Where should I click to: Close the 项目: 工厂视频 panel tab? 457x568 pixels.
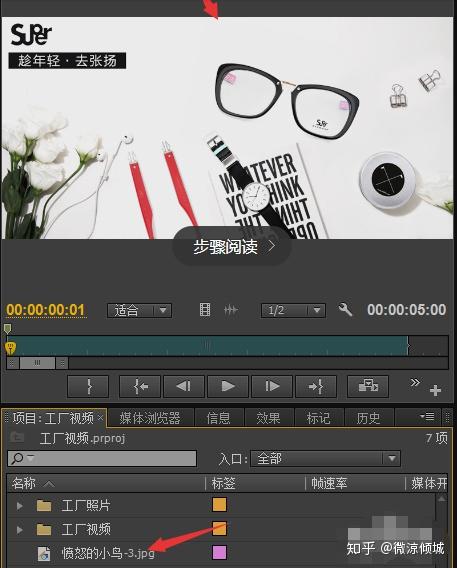point(101,418)
